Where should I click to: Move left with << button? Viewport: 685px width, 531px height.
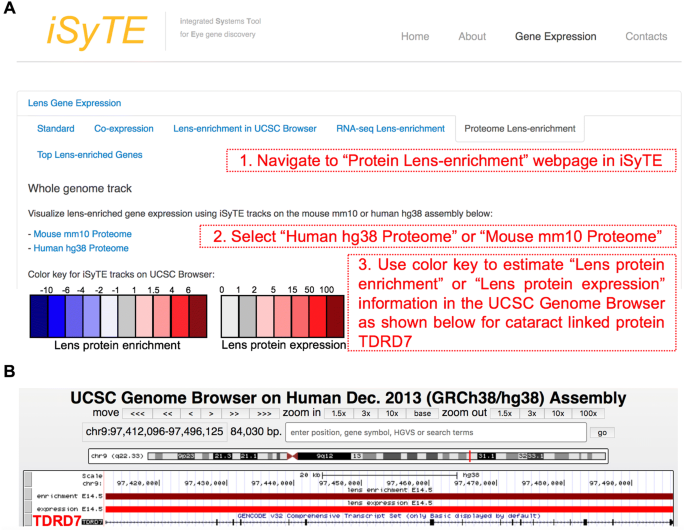(167, 413)
